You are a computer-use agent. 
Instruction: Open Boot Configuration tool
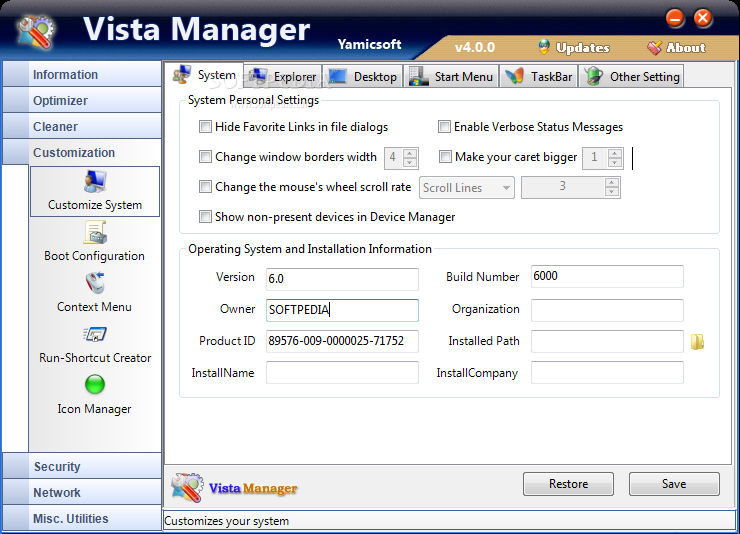[95, 242]
